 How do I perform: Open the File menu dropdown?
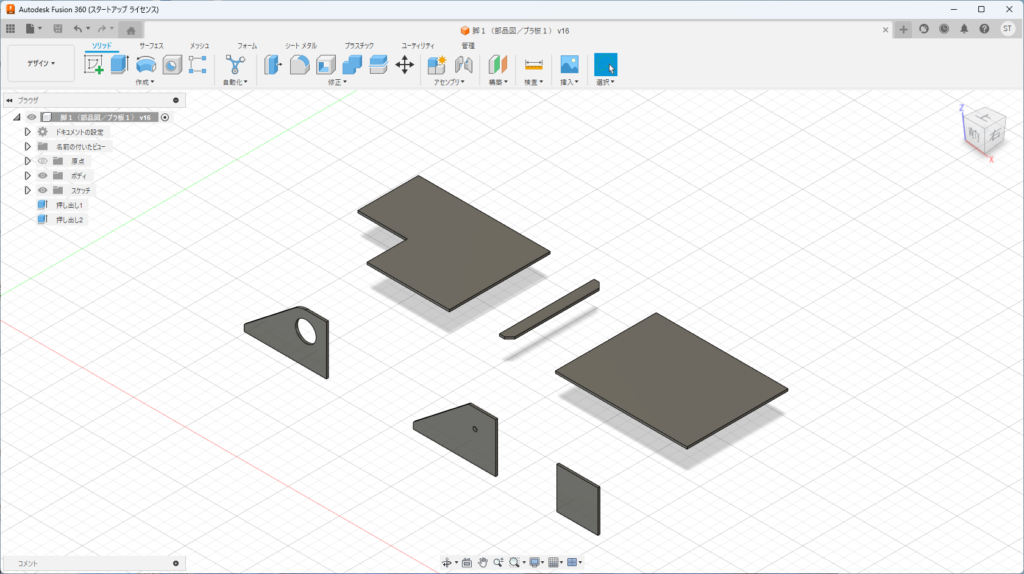[34, 29]
